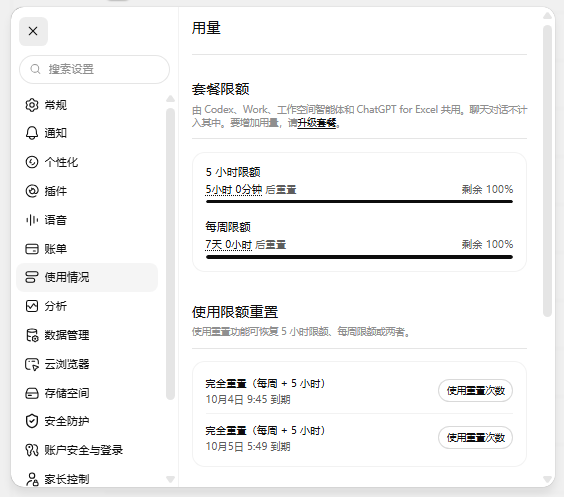This screenshot has height=497, width=564.
Task: Select the 个性化 icon in the sidebar
Action: pos(32,162)
